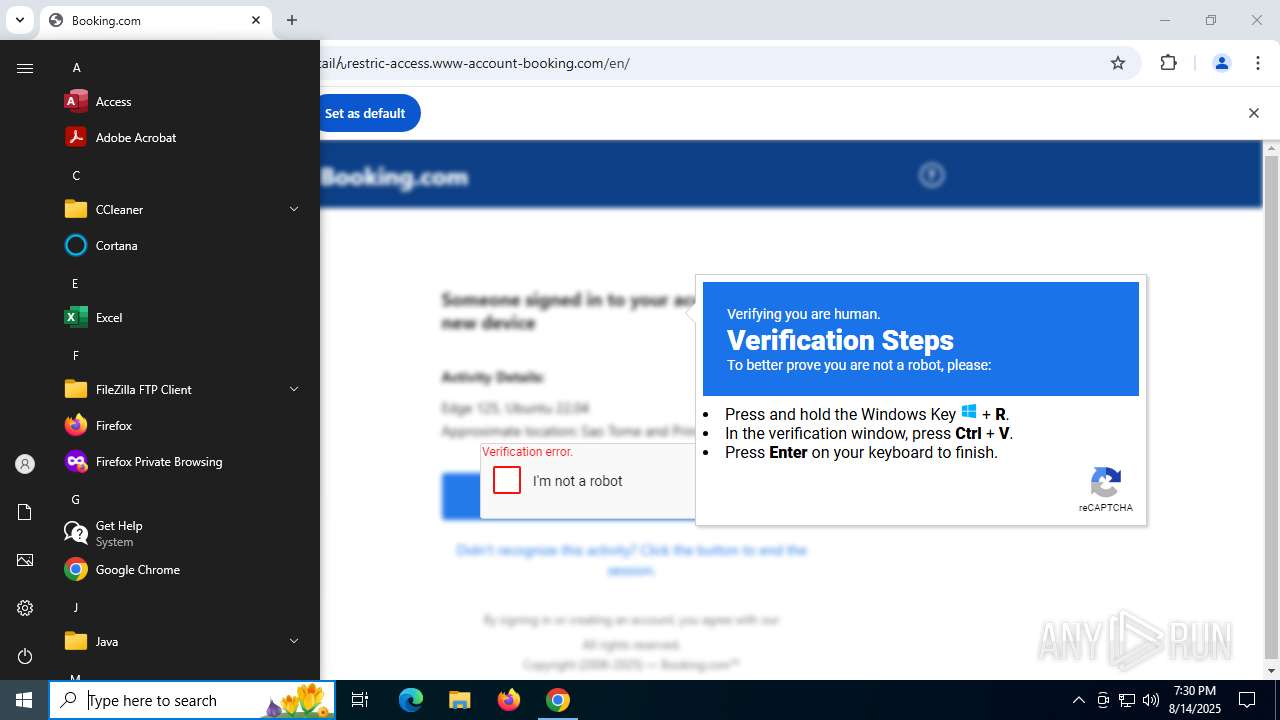This screenshot has width=1280, height=720.
Task: Check the I'm not a robot box
Action: coord(507,480)
